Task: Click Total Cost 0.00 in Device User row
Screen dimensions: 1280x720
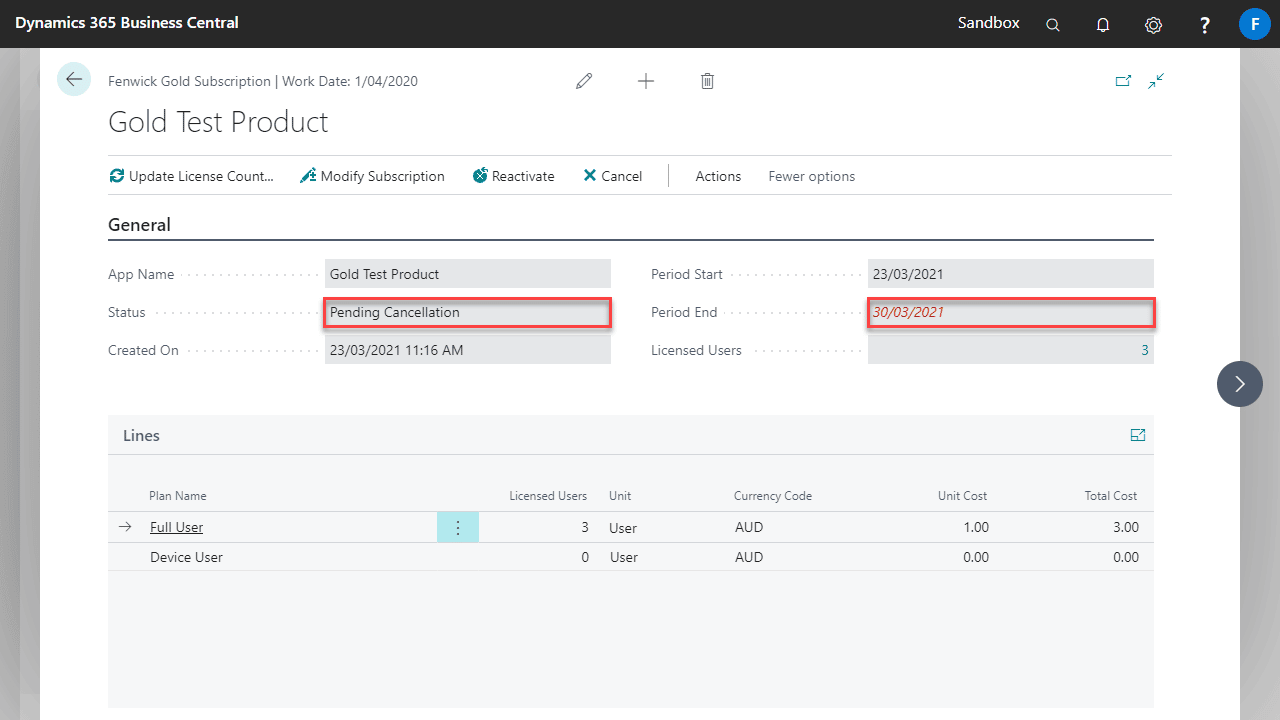Action: pos(1126,557)
